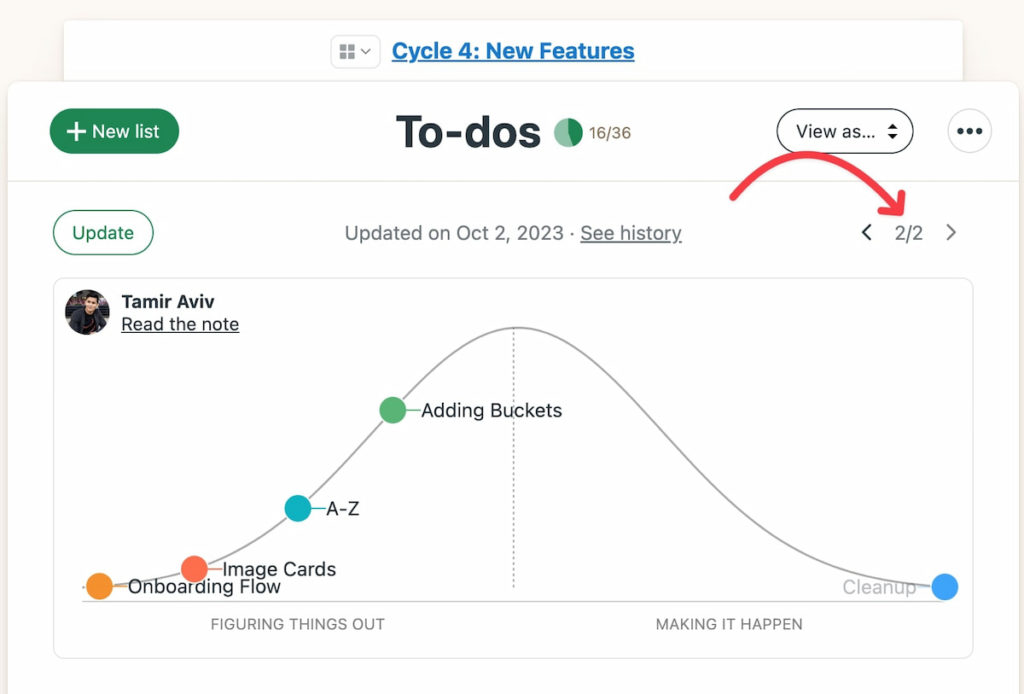Open the three-dots options menu
The width and height of the screenshot is (1024, 694).
[969, 131]
